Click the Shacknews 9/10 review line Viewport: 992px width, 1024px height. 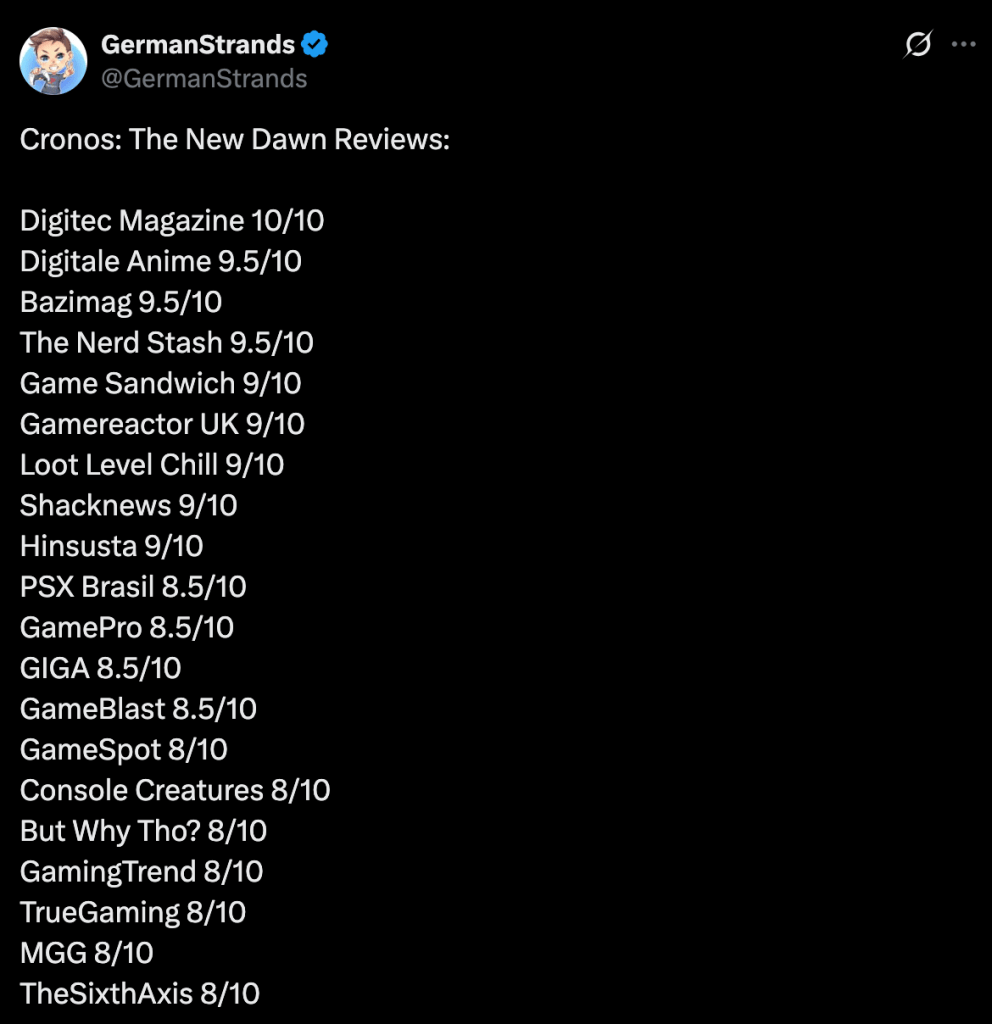(129, 506)
